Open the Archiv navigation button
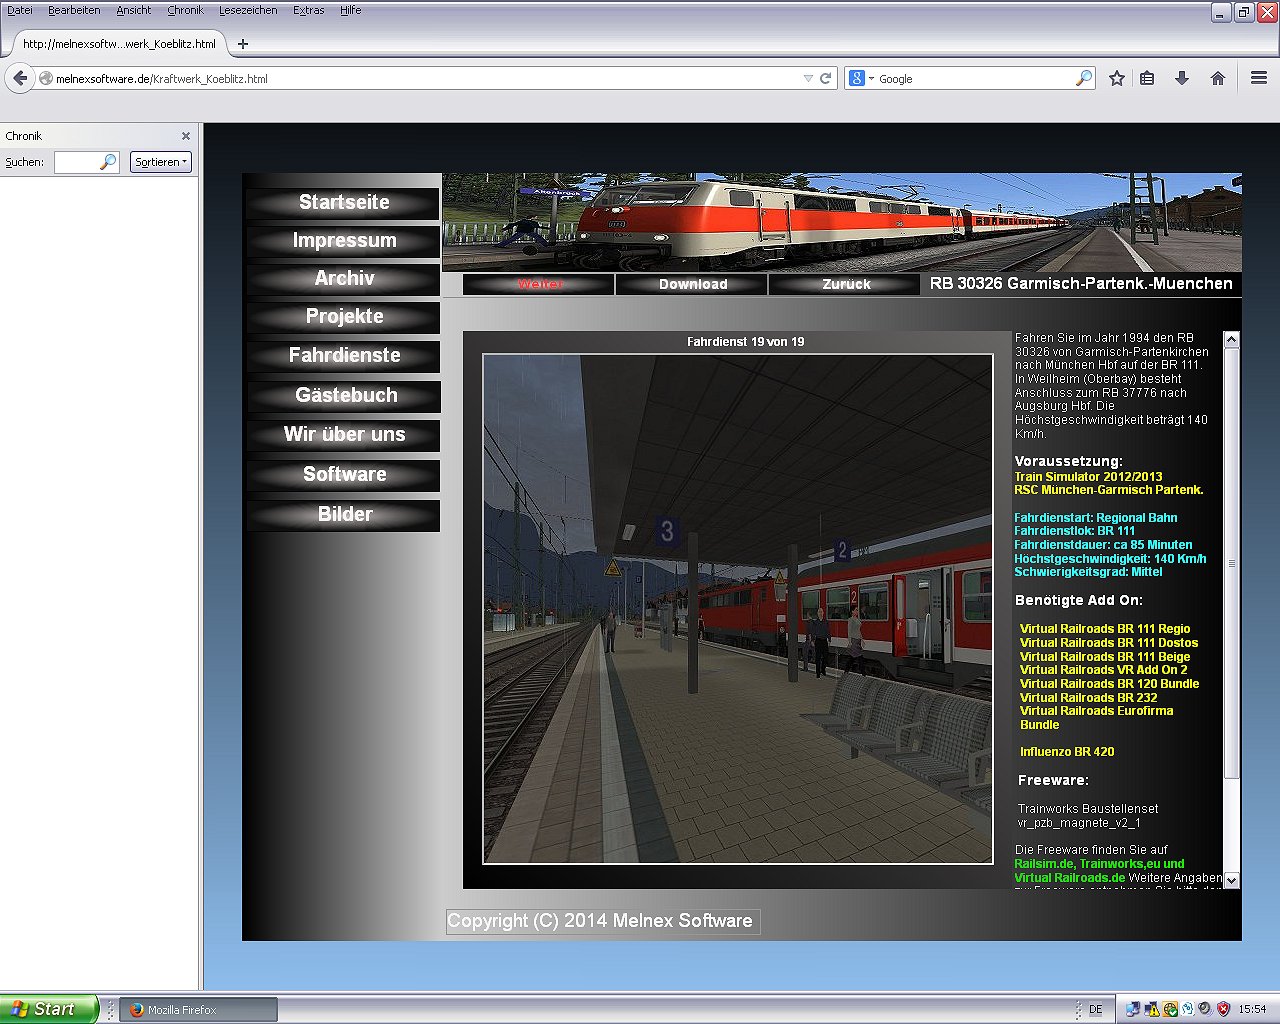1280x1024 pixels. tap(344, 278)
